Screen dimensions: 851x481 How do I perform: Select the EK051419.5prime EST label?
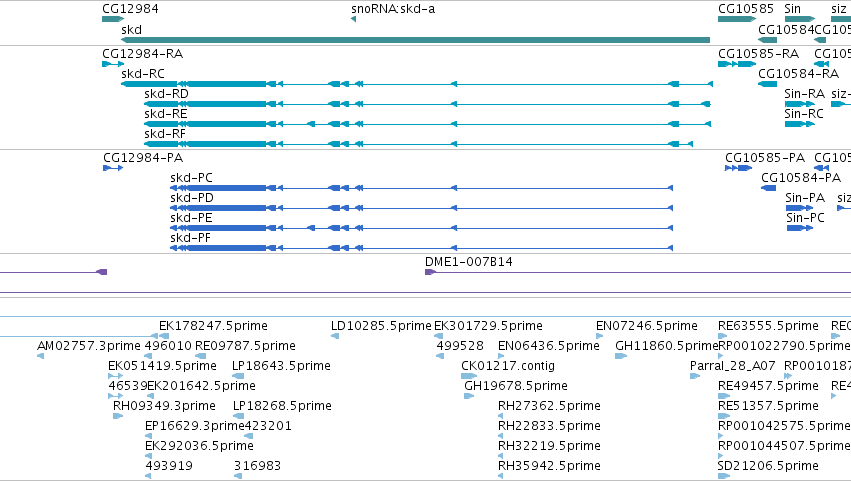click(162, 366)
